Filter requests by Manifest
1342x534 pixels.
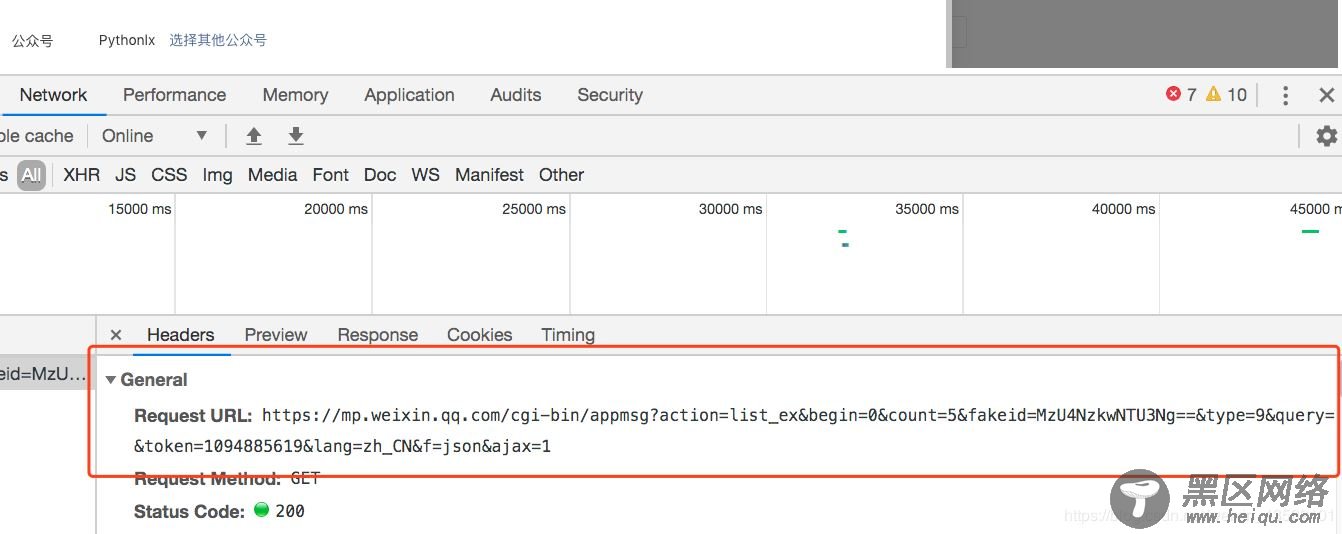[490, 175]
